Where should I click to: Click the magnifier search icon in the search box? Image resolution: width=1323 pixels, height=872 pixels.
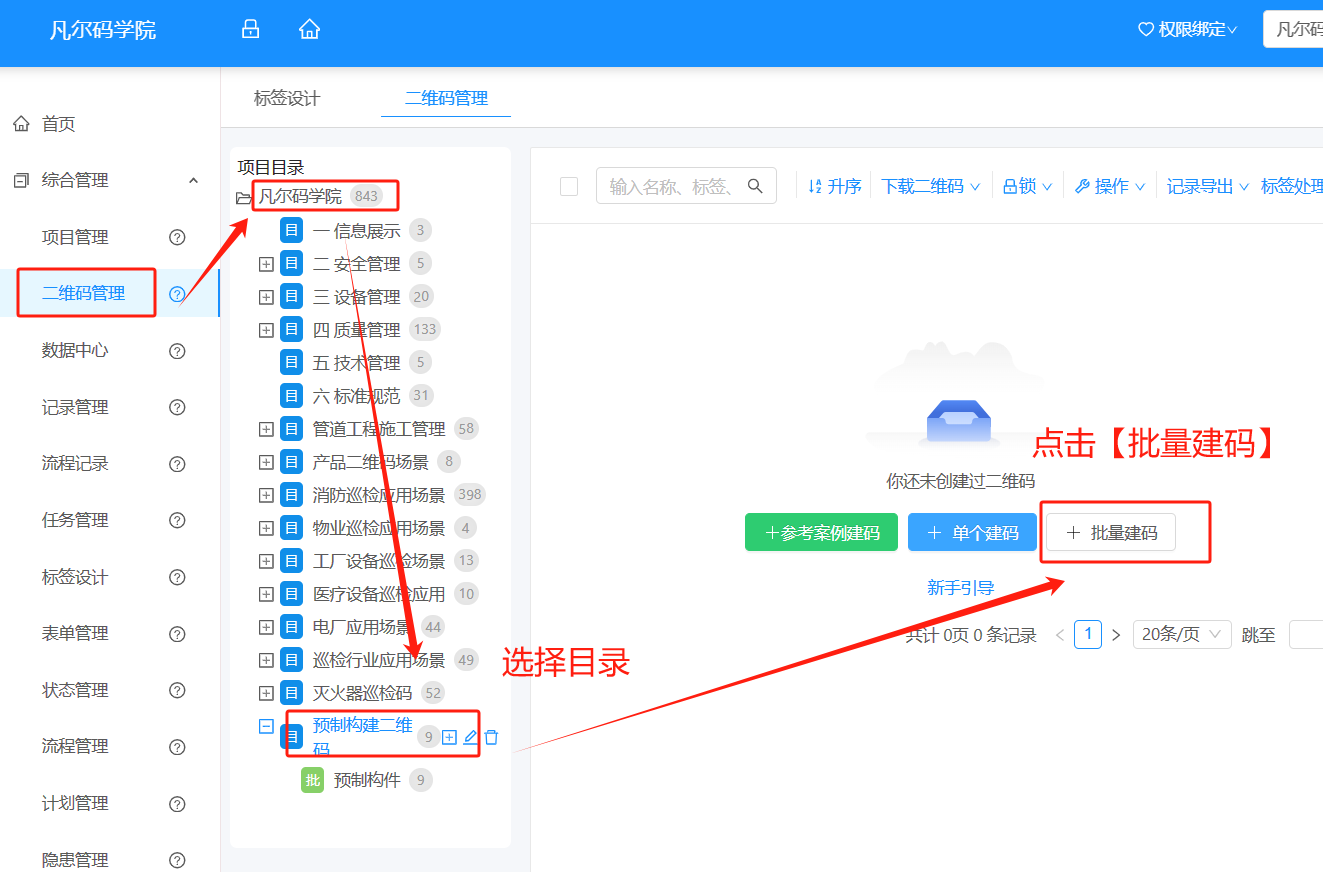pyautogui.click(x=756, y=185)
